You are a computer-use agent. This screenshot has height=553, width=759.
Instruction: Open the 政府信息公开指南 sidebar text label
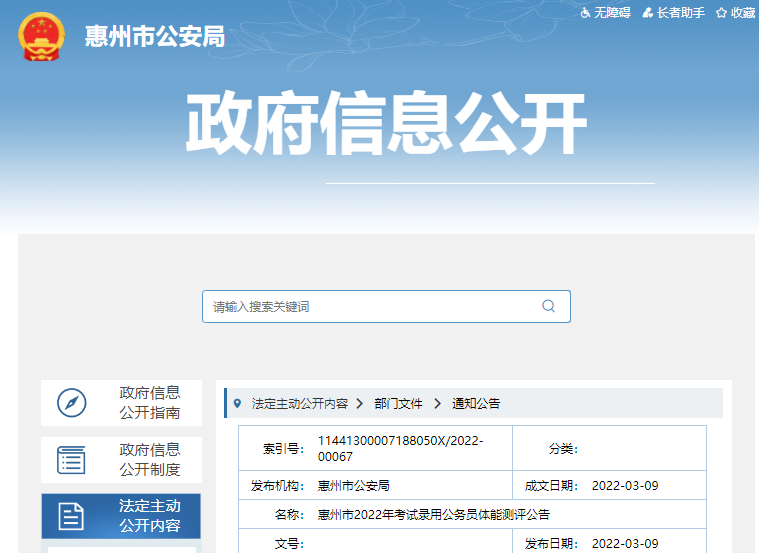(x=150, y=403)
